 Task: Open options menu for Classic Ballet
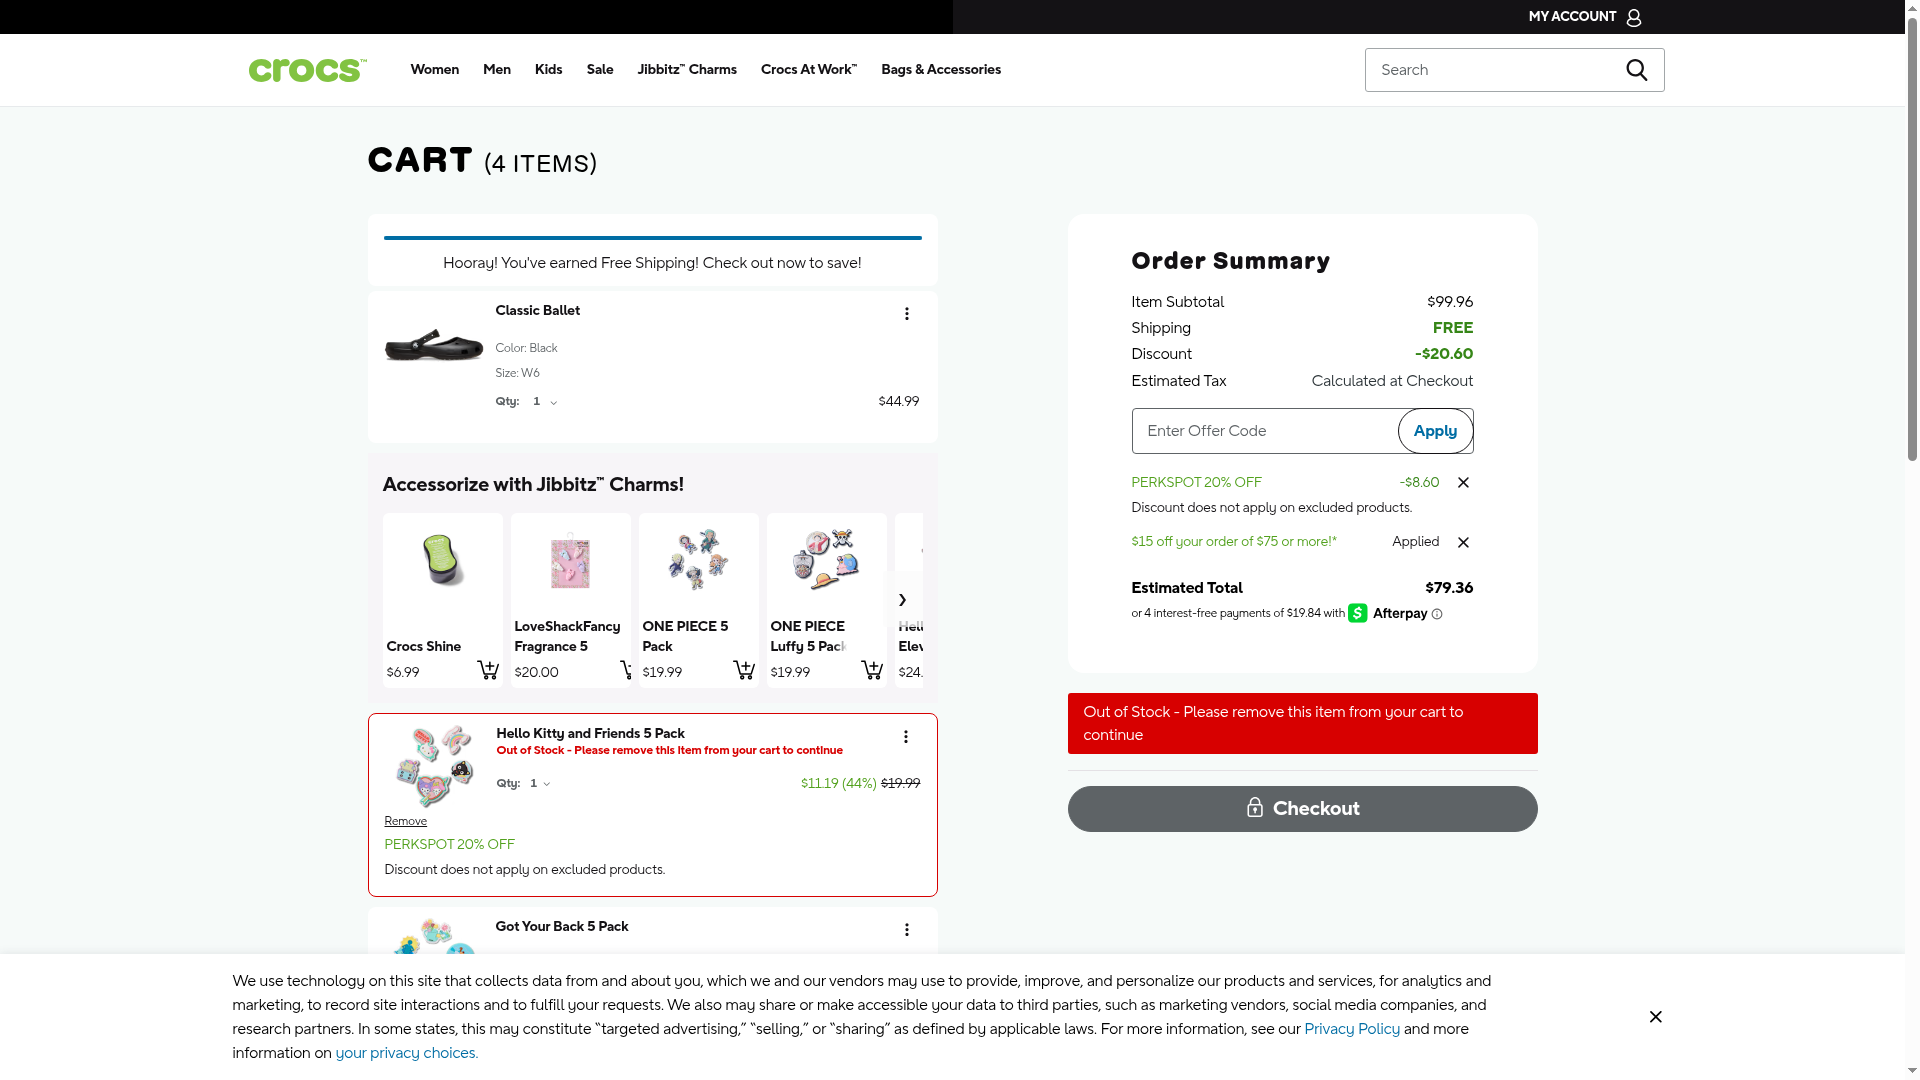click(x=906, y=314)
